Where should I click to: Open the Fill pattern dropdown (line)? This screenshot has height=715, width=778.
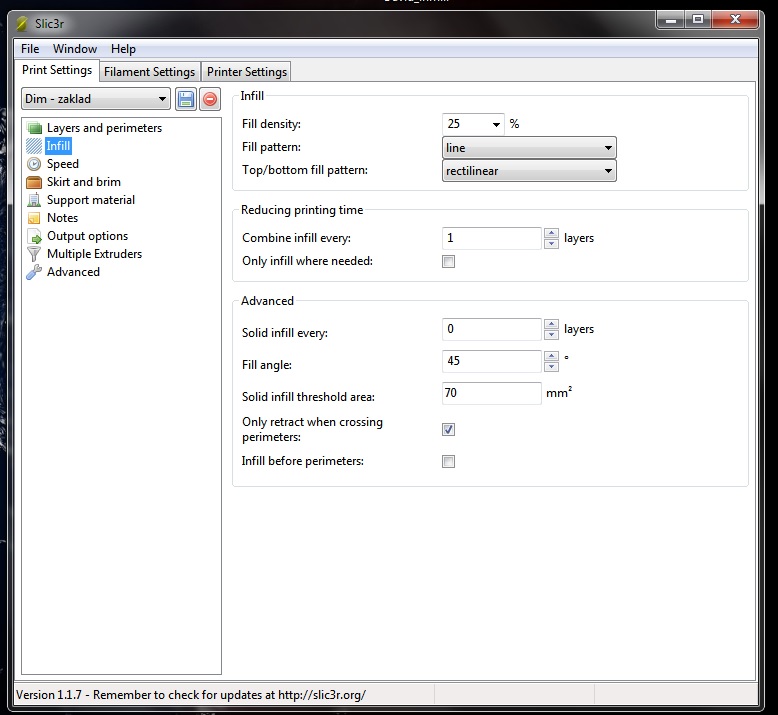coord(529,148)
